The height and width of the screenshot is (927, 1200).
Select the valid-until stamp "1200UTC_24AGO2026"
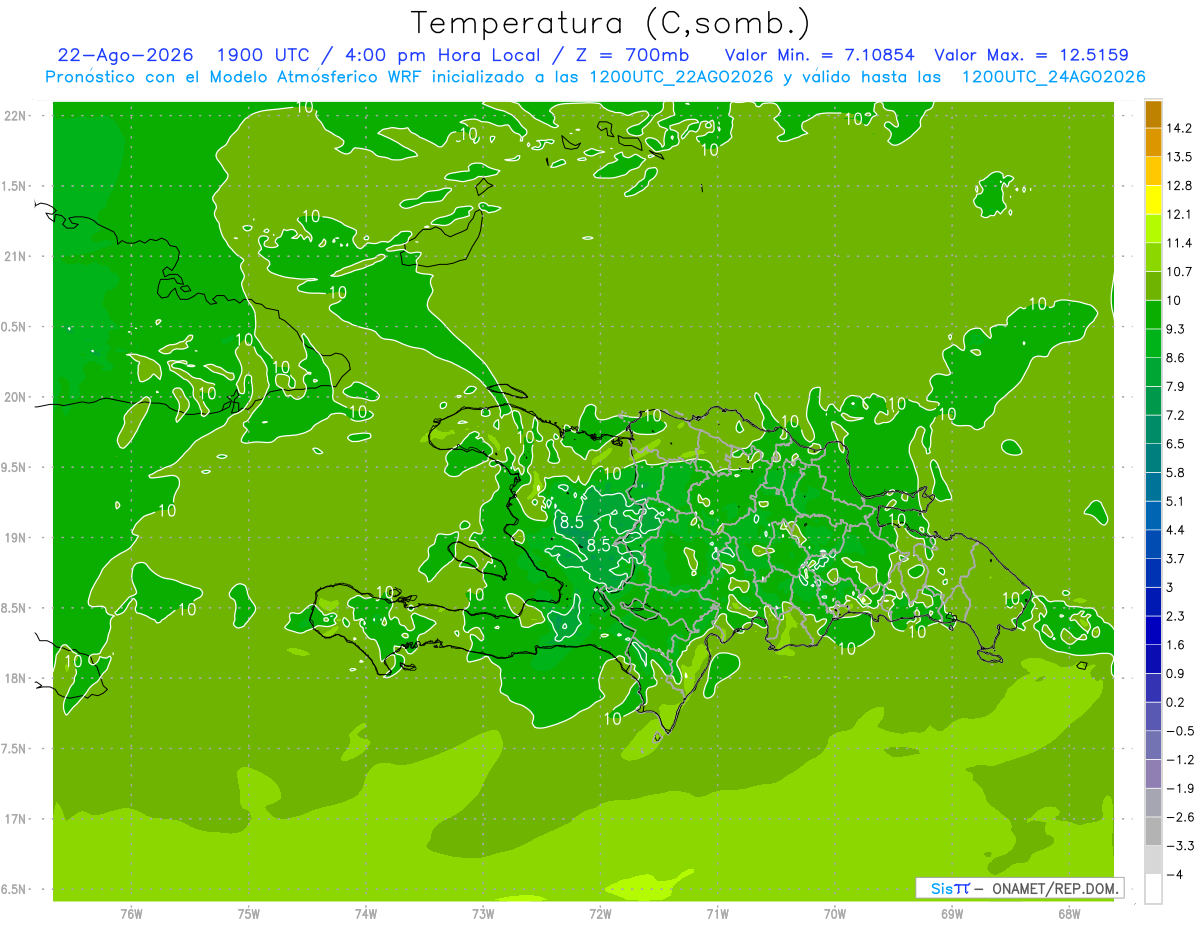(1053, 77)
